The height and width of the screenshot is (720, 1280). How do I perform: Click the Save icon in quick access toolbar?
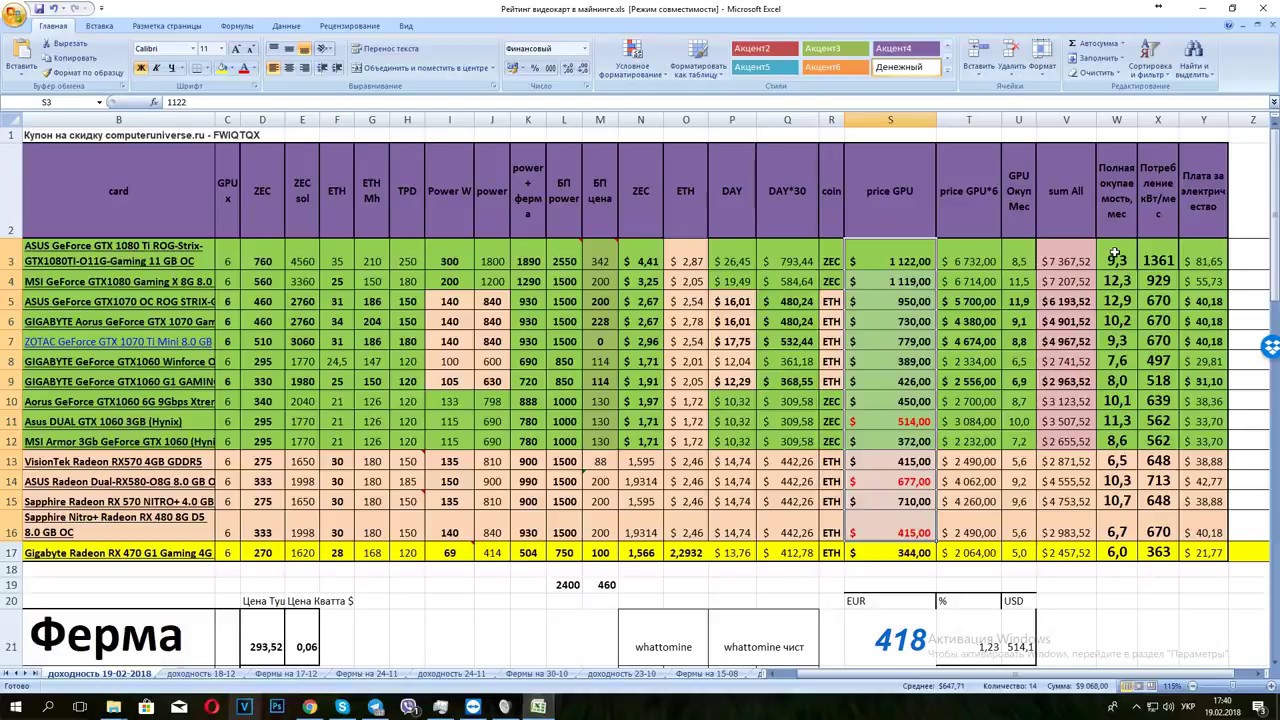(39, 8)
